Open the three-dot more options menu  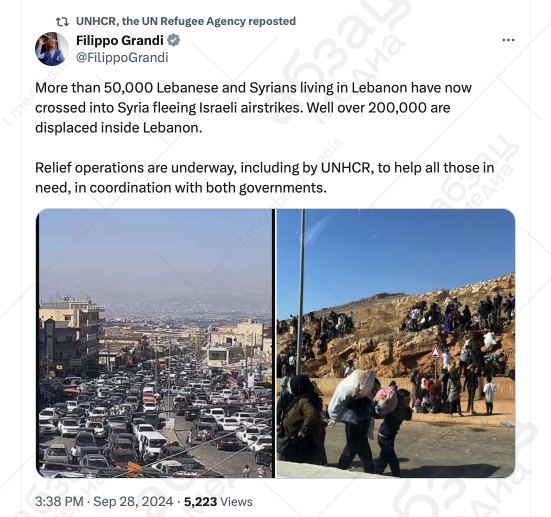[x=508, y=40]
